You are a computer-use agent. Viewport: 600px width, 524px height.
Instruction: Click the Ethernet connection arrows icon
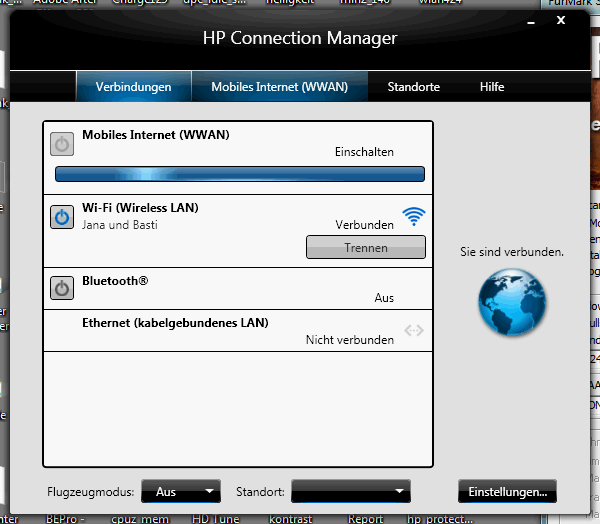[x=414, y=330]
